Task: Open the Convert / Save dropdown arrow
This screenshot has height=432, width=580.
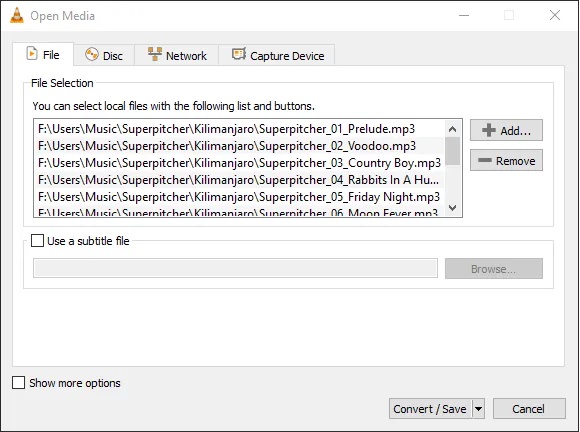Action: (x=478, y=409)
